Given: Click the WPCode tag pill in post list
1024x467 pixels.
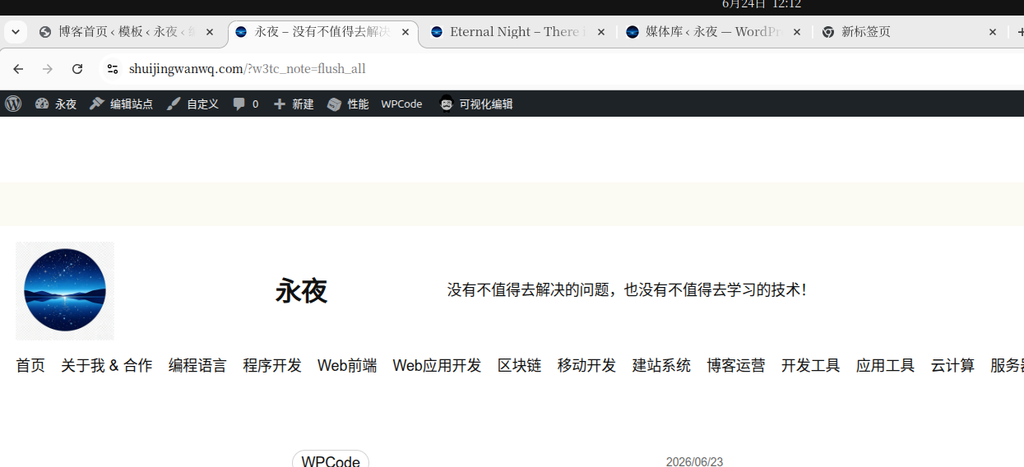Looking at the screenshot, I should tap(330, 459).
